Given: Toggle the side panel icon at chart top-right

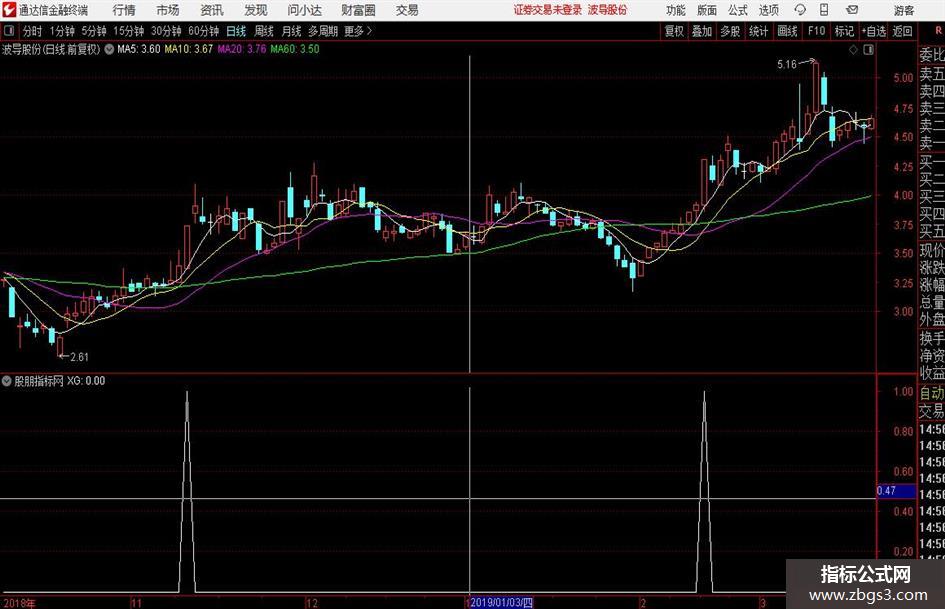Looking at the screenshot, I should (x=868, y=50).
